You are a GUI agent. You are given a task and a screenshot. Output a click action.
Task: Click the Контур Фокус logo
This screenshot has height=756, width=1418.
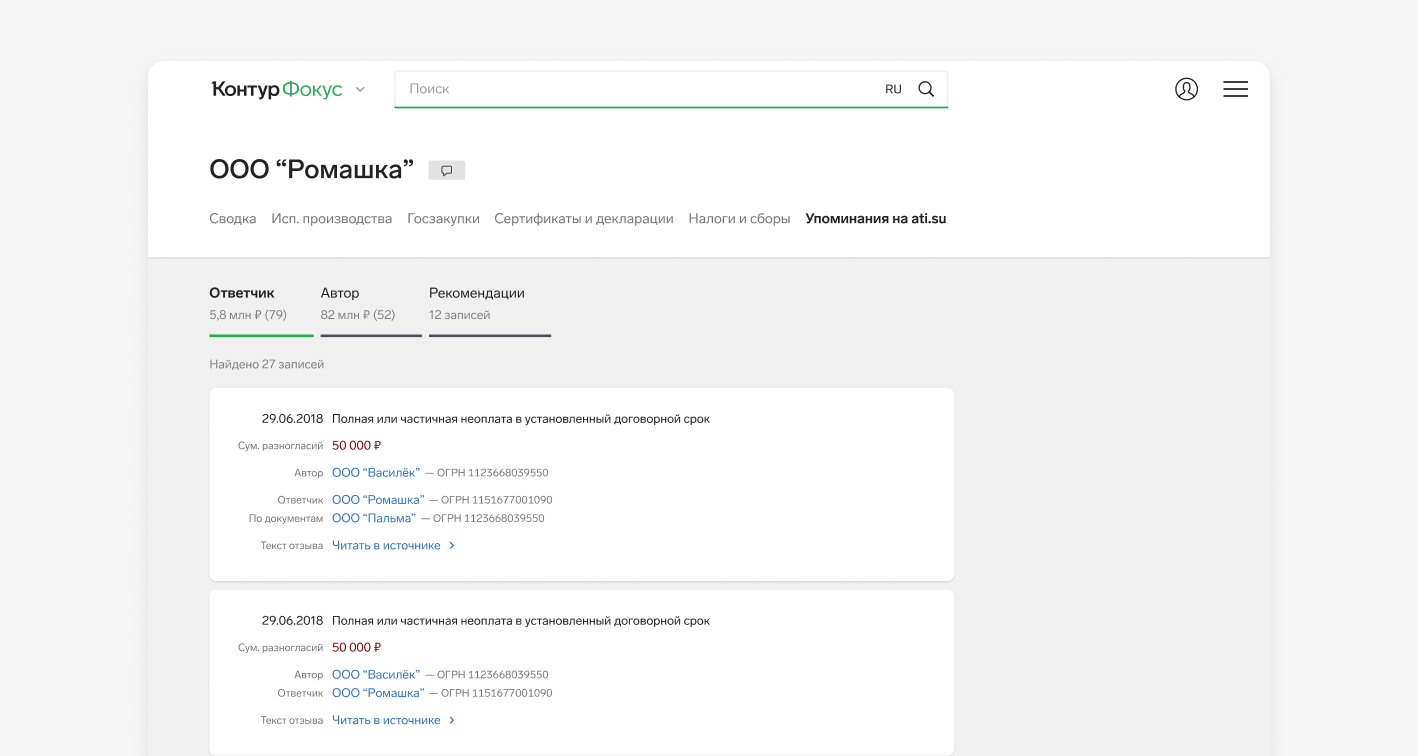[x=277, y=90]
